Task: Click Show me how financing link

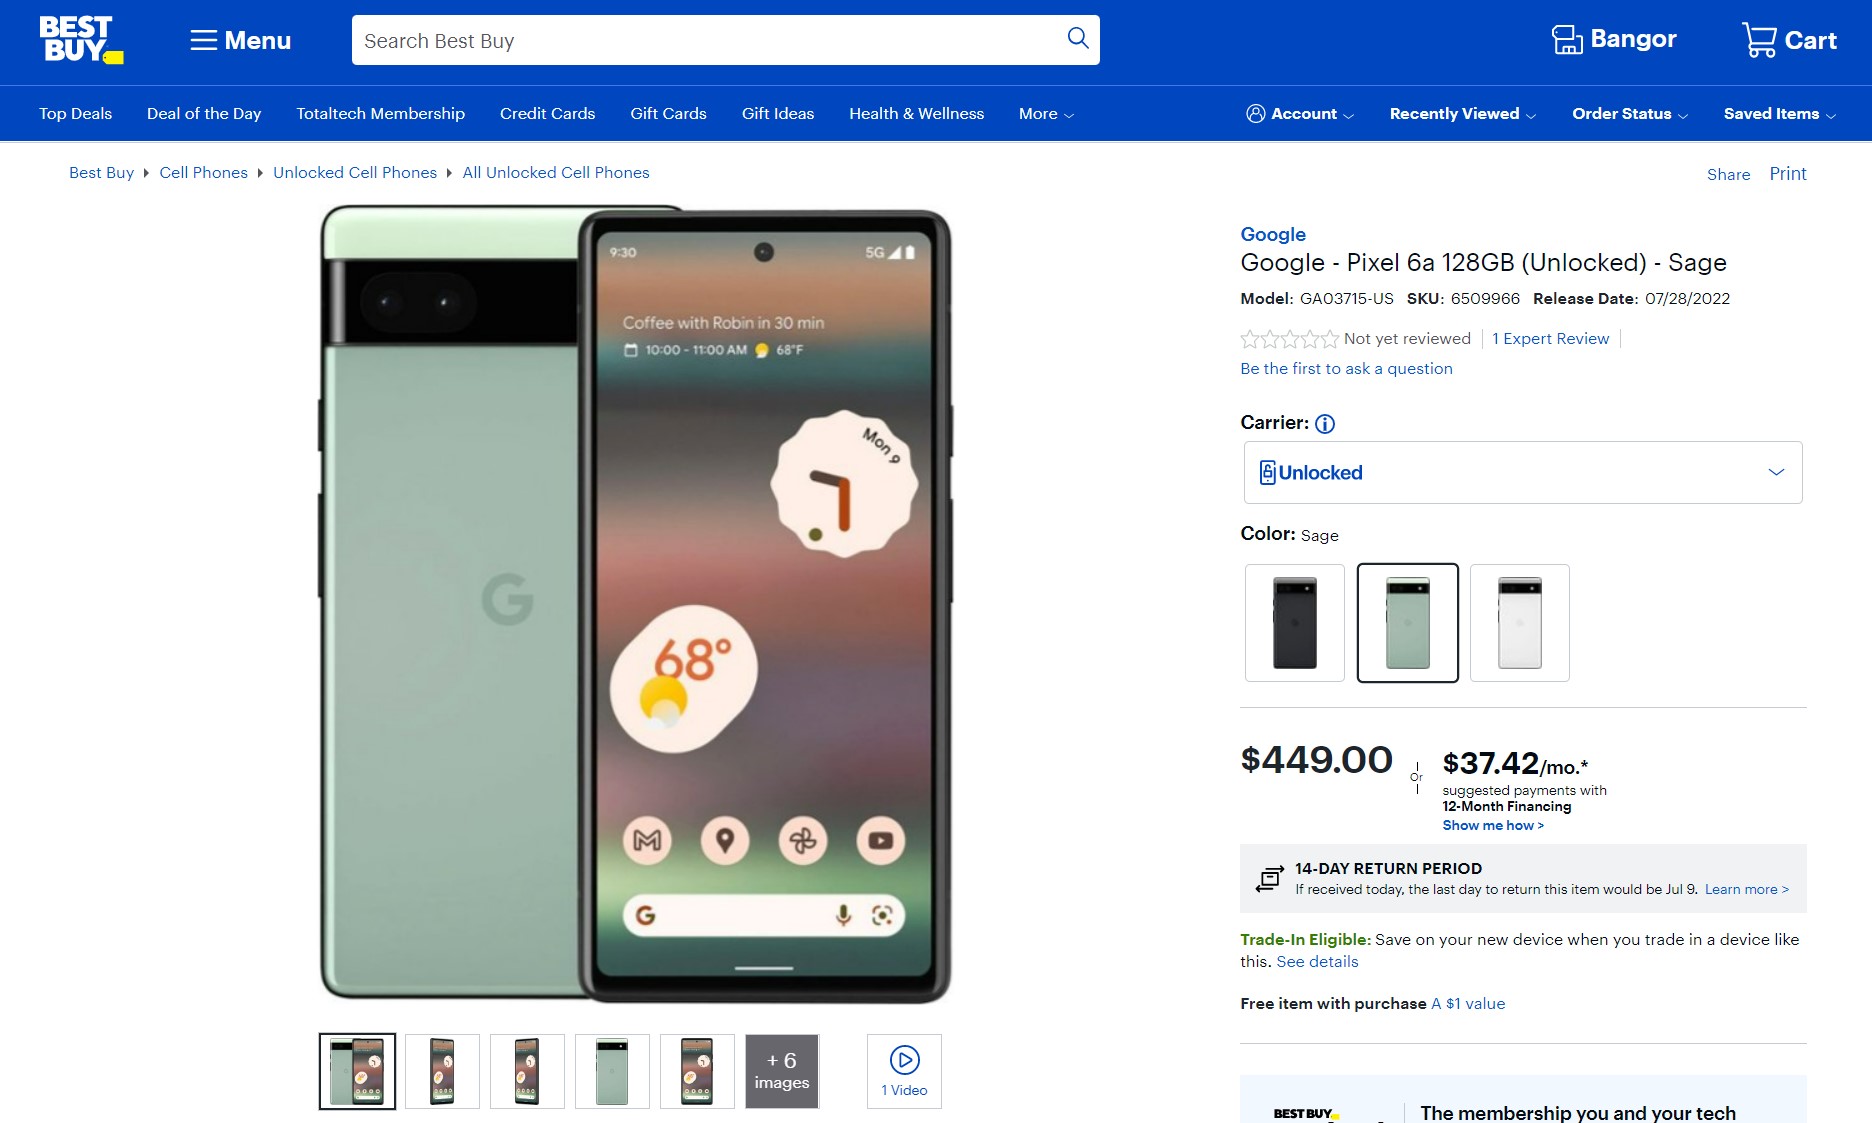Action: point(1493,826)
